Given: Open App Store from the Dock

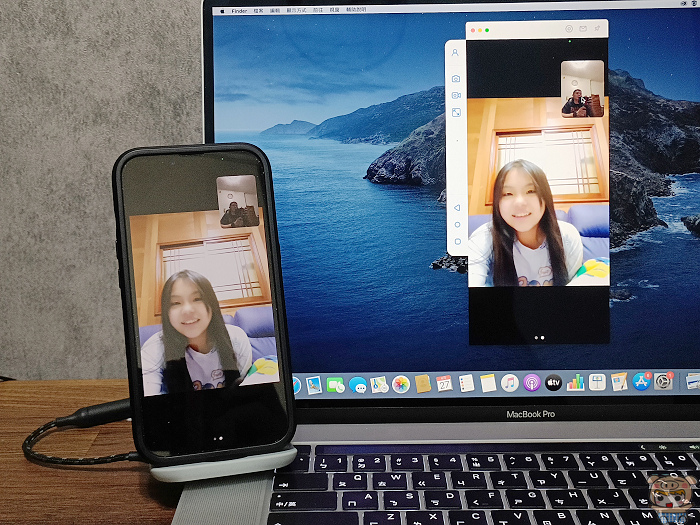Looking at the screenshot, I should (641, 382).
